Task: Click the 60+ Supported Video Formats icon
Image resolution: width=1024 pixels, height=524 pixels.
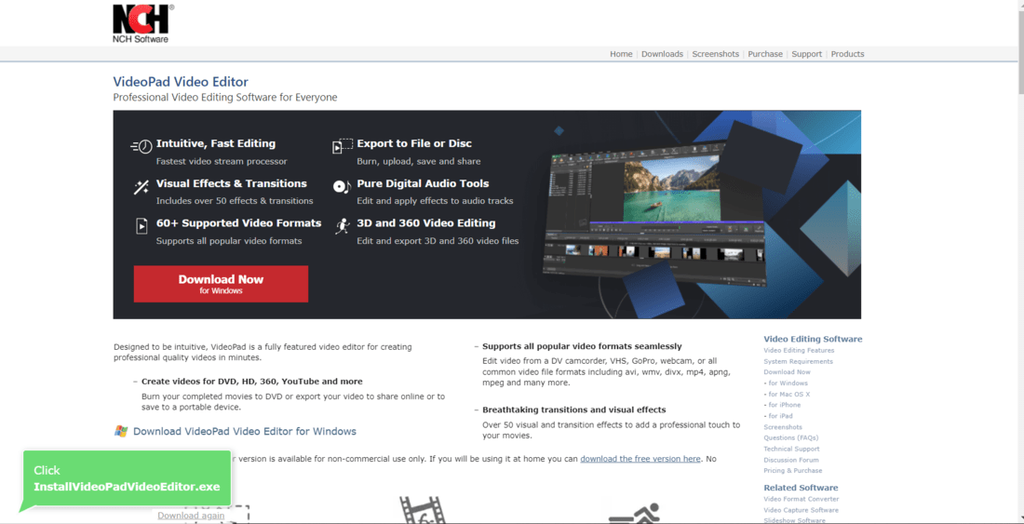Action: [x=141, y=226]
